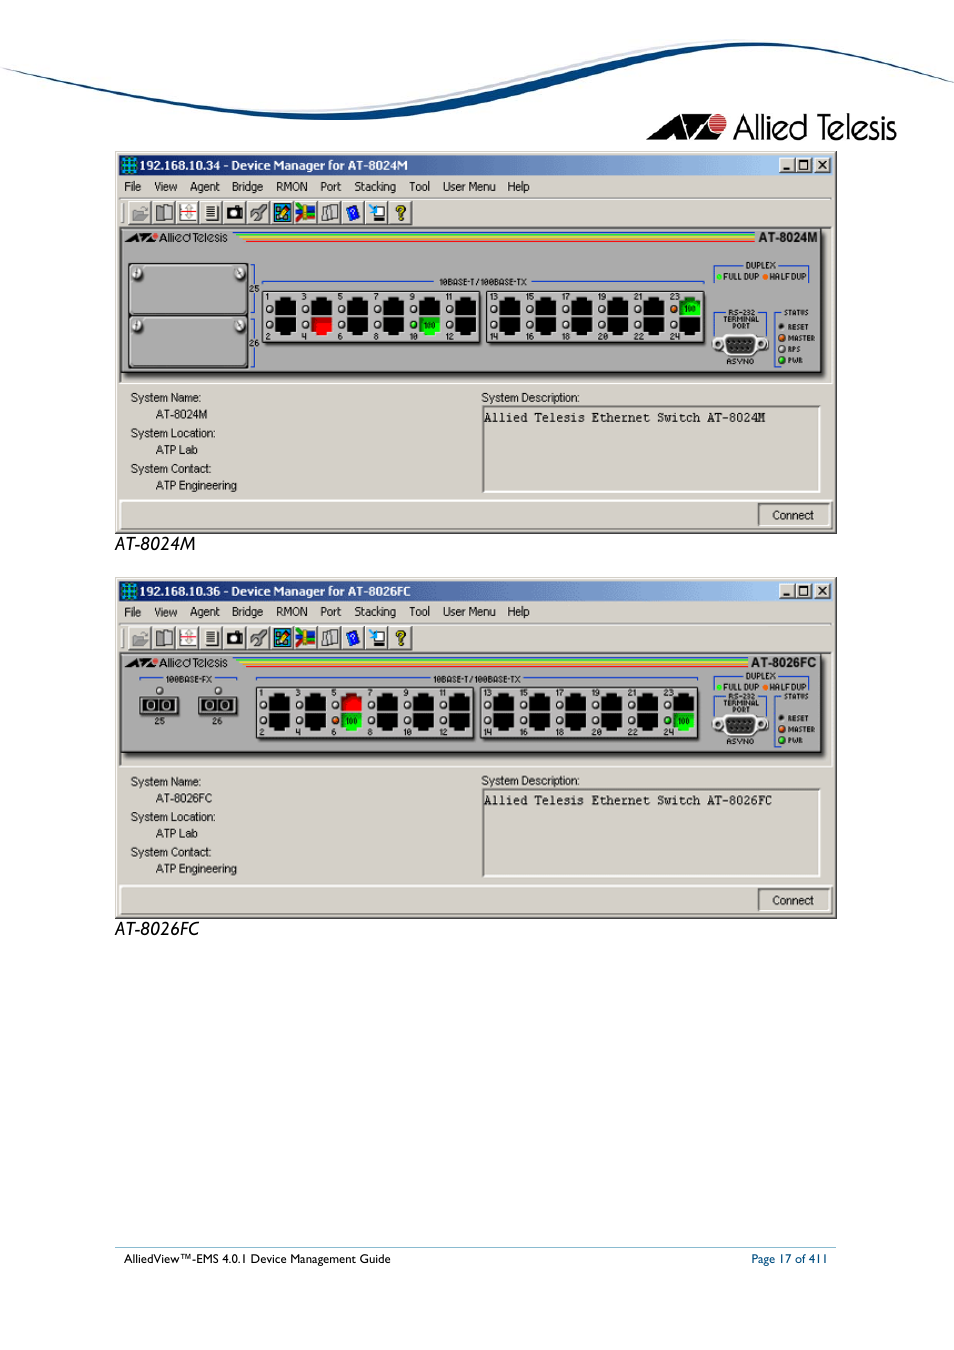Click the red grid icon in AT-8026FC toolbar
Screen dimensions: 954x1350
[x=188, y=638]
